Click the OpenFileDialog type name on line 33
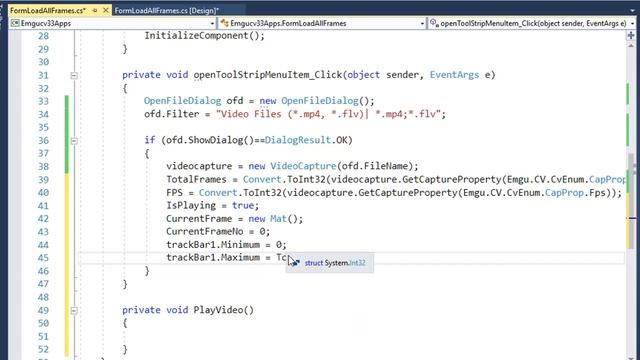The image size is (640, 360). click(182, 101)
